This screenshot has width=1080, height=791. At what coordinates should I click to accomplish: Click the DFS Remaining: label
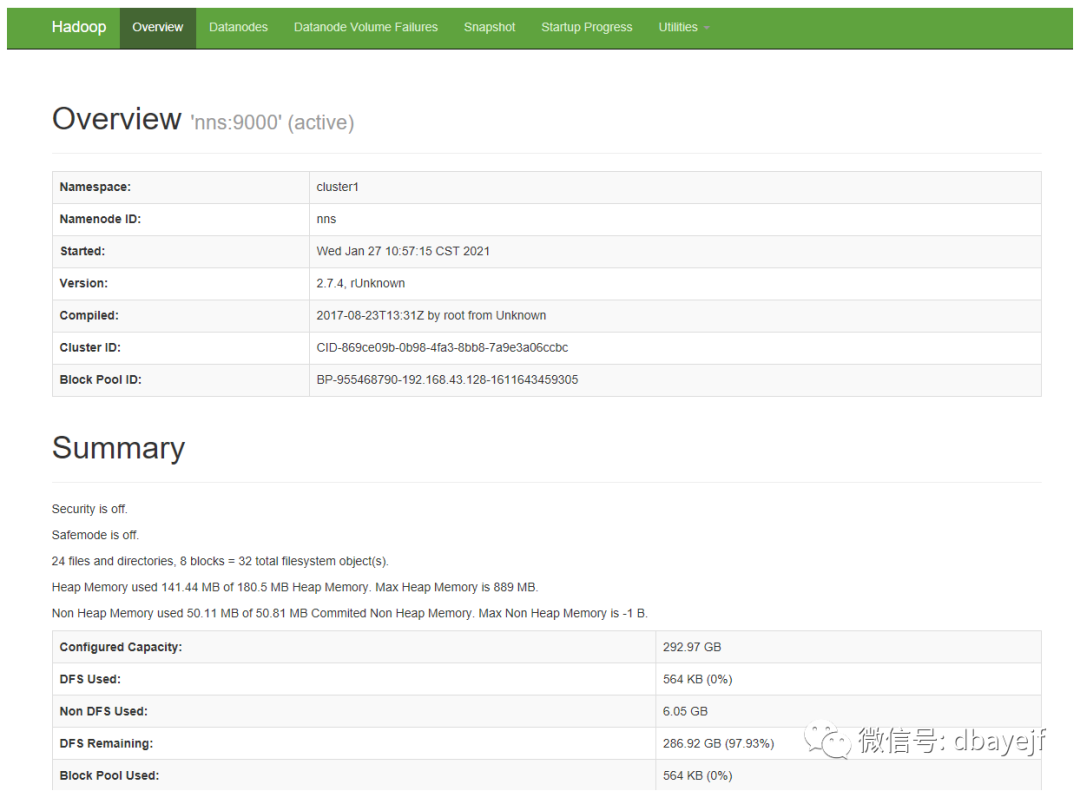click(106, 744)
